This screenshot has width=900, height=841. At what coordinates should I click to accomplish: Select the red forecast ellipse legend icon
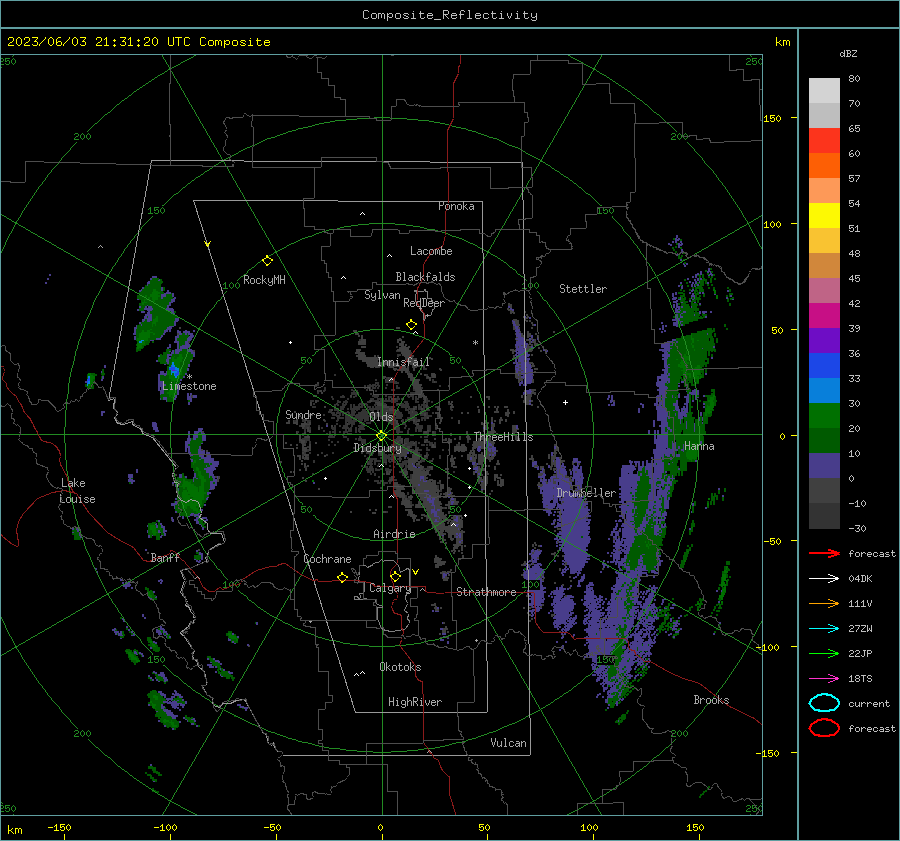pos(824,728)
